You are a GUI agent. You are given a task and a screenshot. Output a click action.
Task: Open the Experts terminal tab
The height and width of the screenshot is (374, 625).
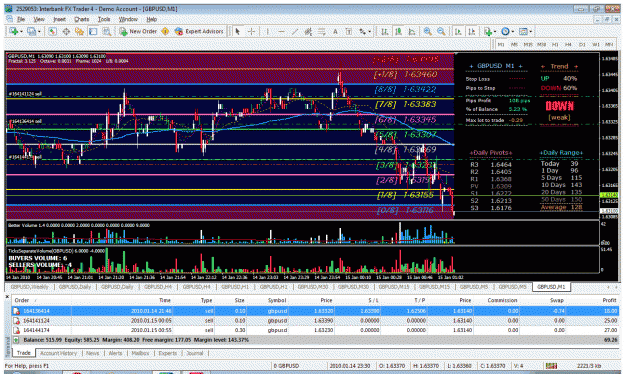coord(167,353)
